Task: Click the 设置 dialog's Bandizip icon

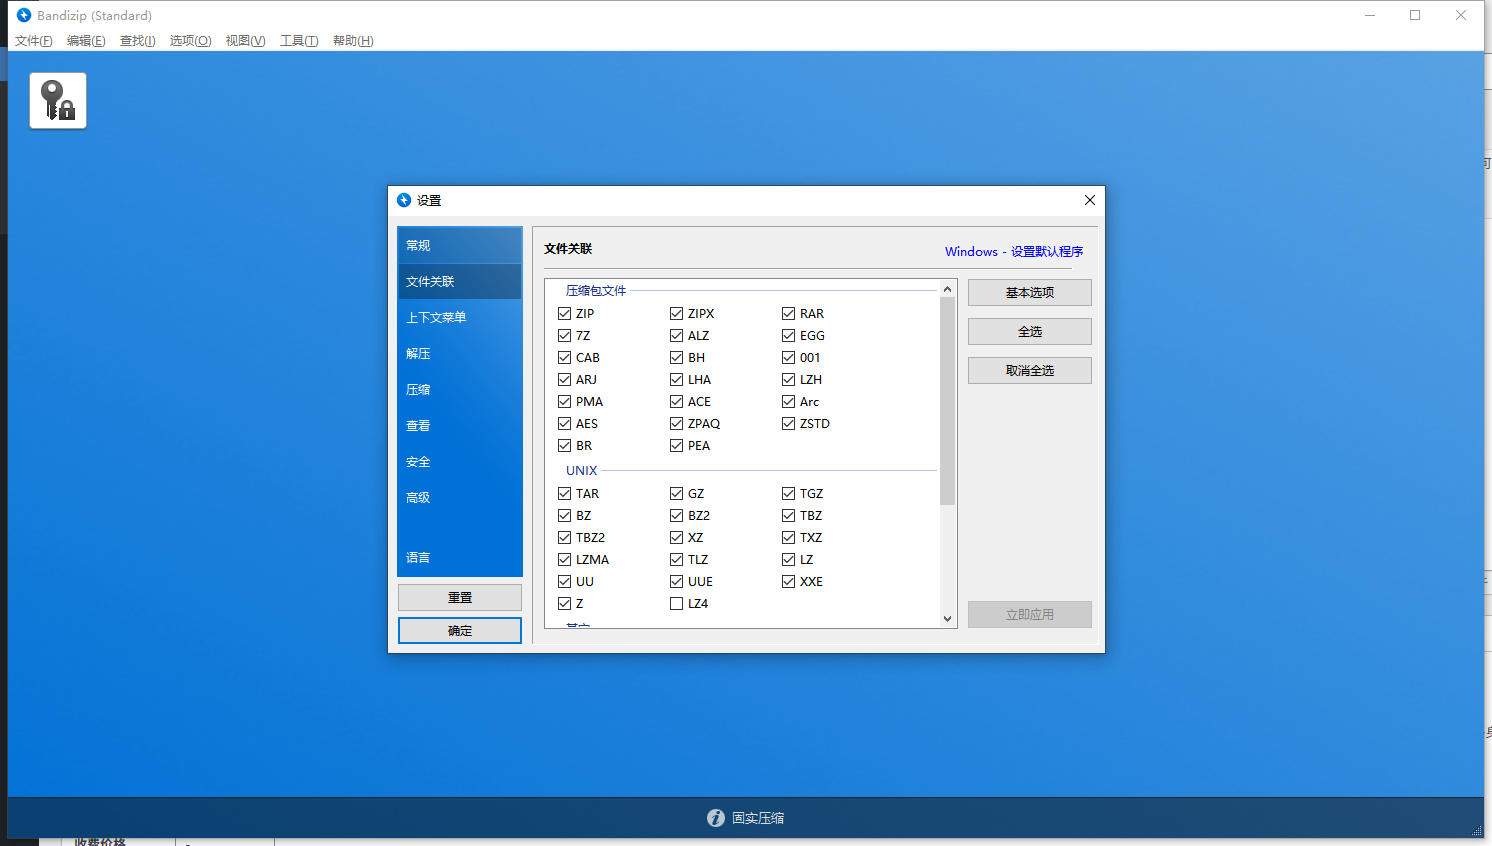Action: click(404, 200)
